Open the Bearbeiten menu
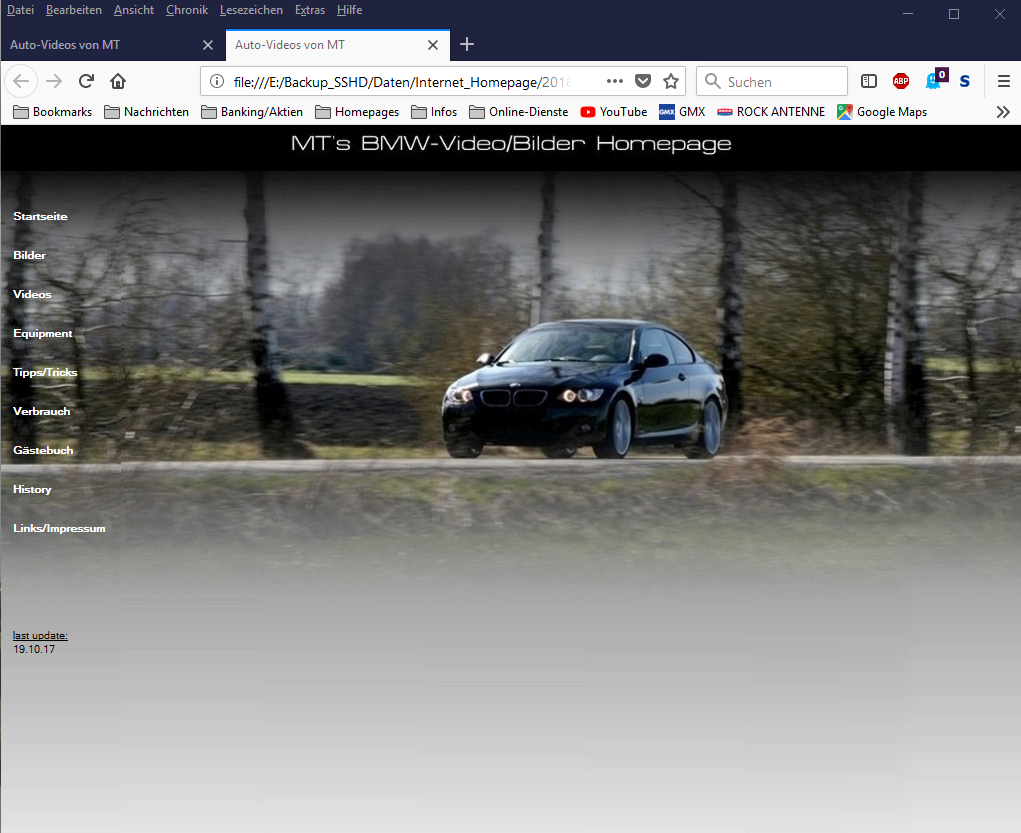The image size is (1021, 833). point(74,10)
